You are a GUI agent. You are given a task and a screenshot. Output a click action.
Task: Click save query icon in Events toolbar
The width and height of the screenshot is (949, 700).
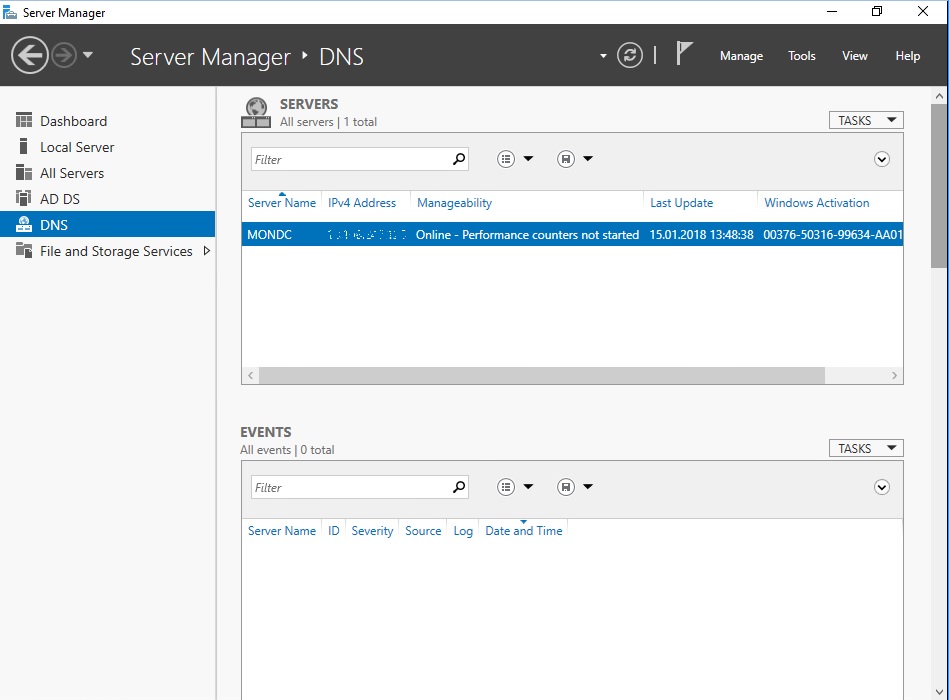(x=566, y=487)
